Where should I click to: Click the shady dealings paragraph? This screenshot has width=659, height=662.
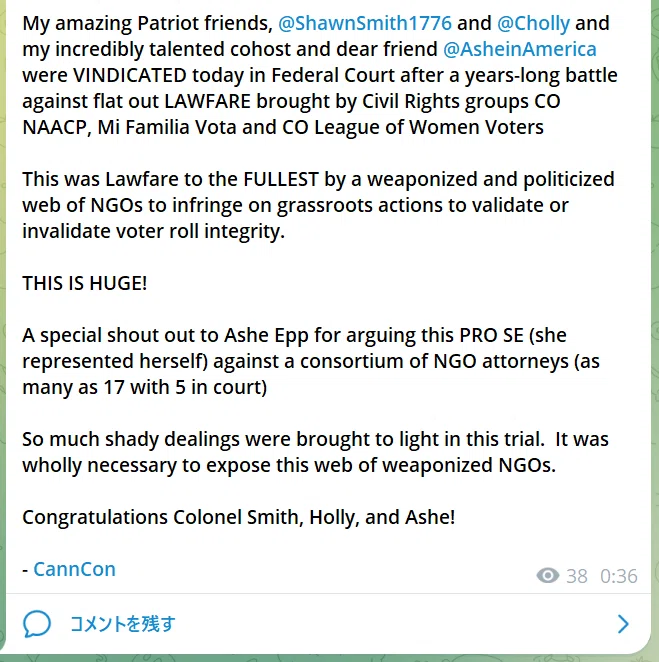coord(315,452)
